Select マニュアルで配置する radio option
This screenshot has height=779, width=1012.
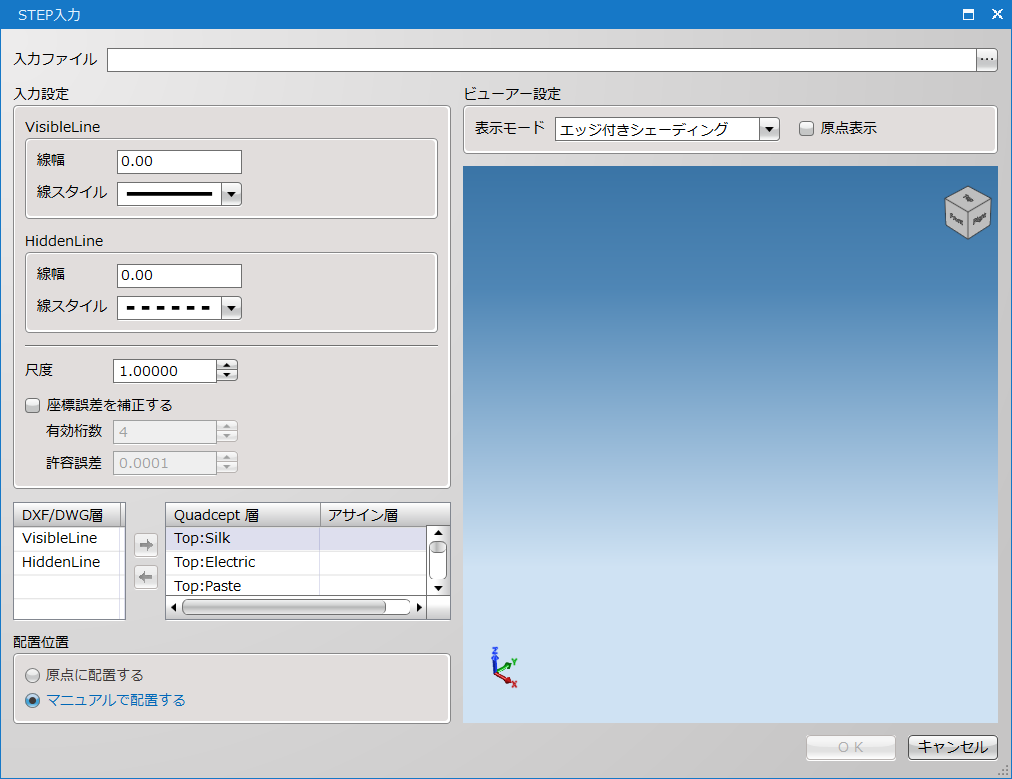pyautogui.click(x=33, y=700)
